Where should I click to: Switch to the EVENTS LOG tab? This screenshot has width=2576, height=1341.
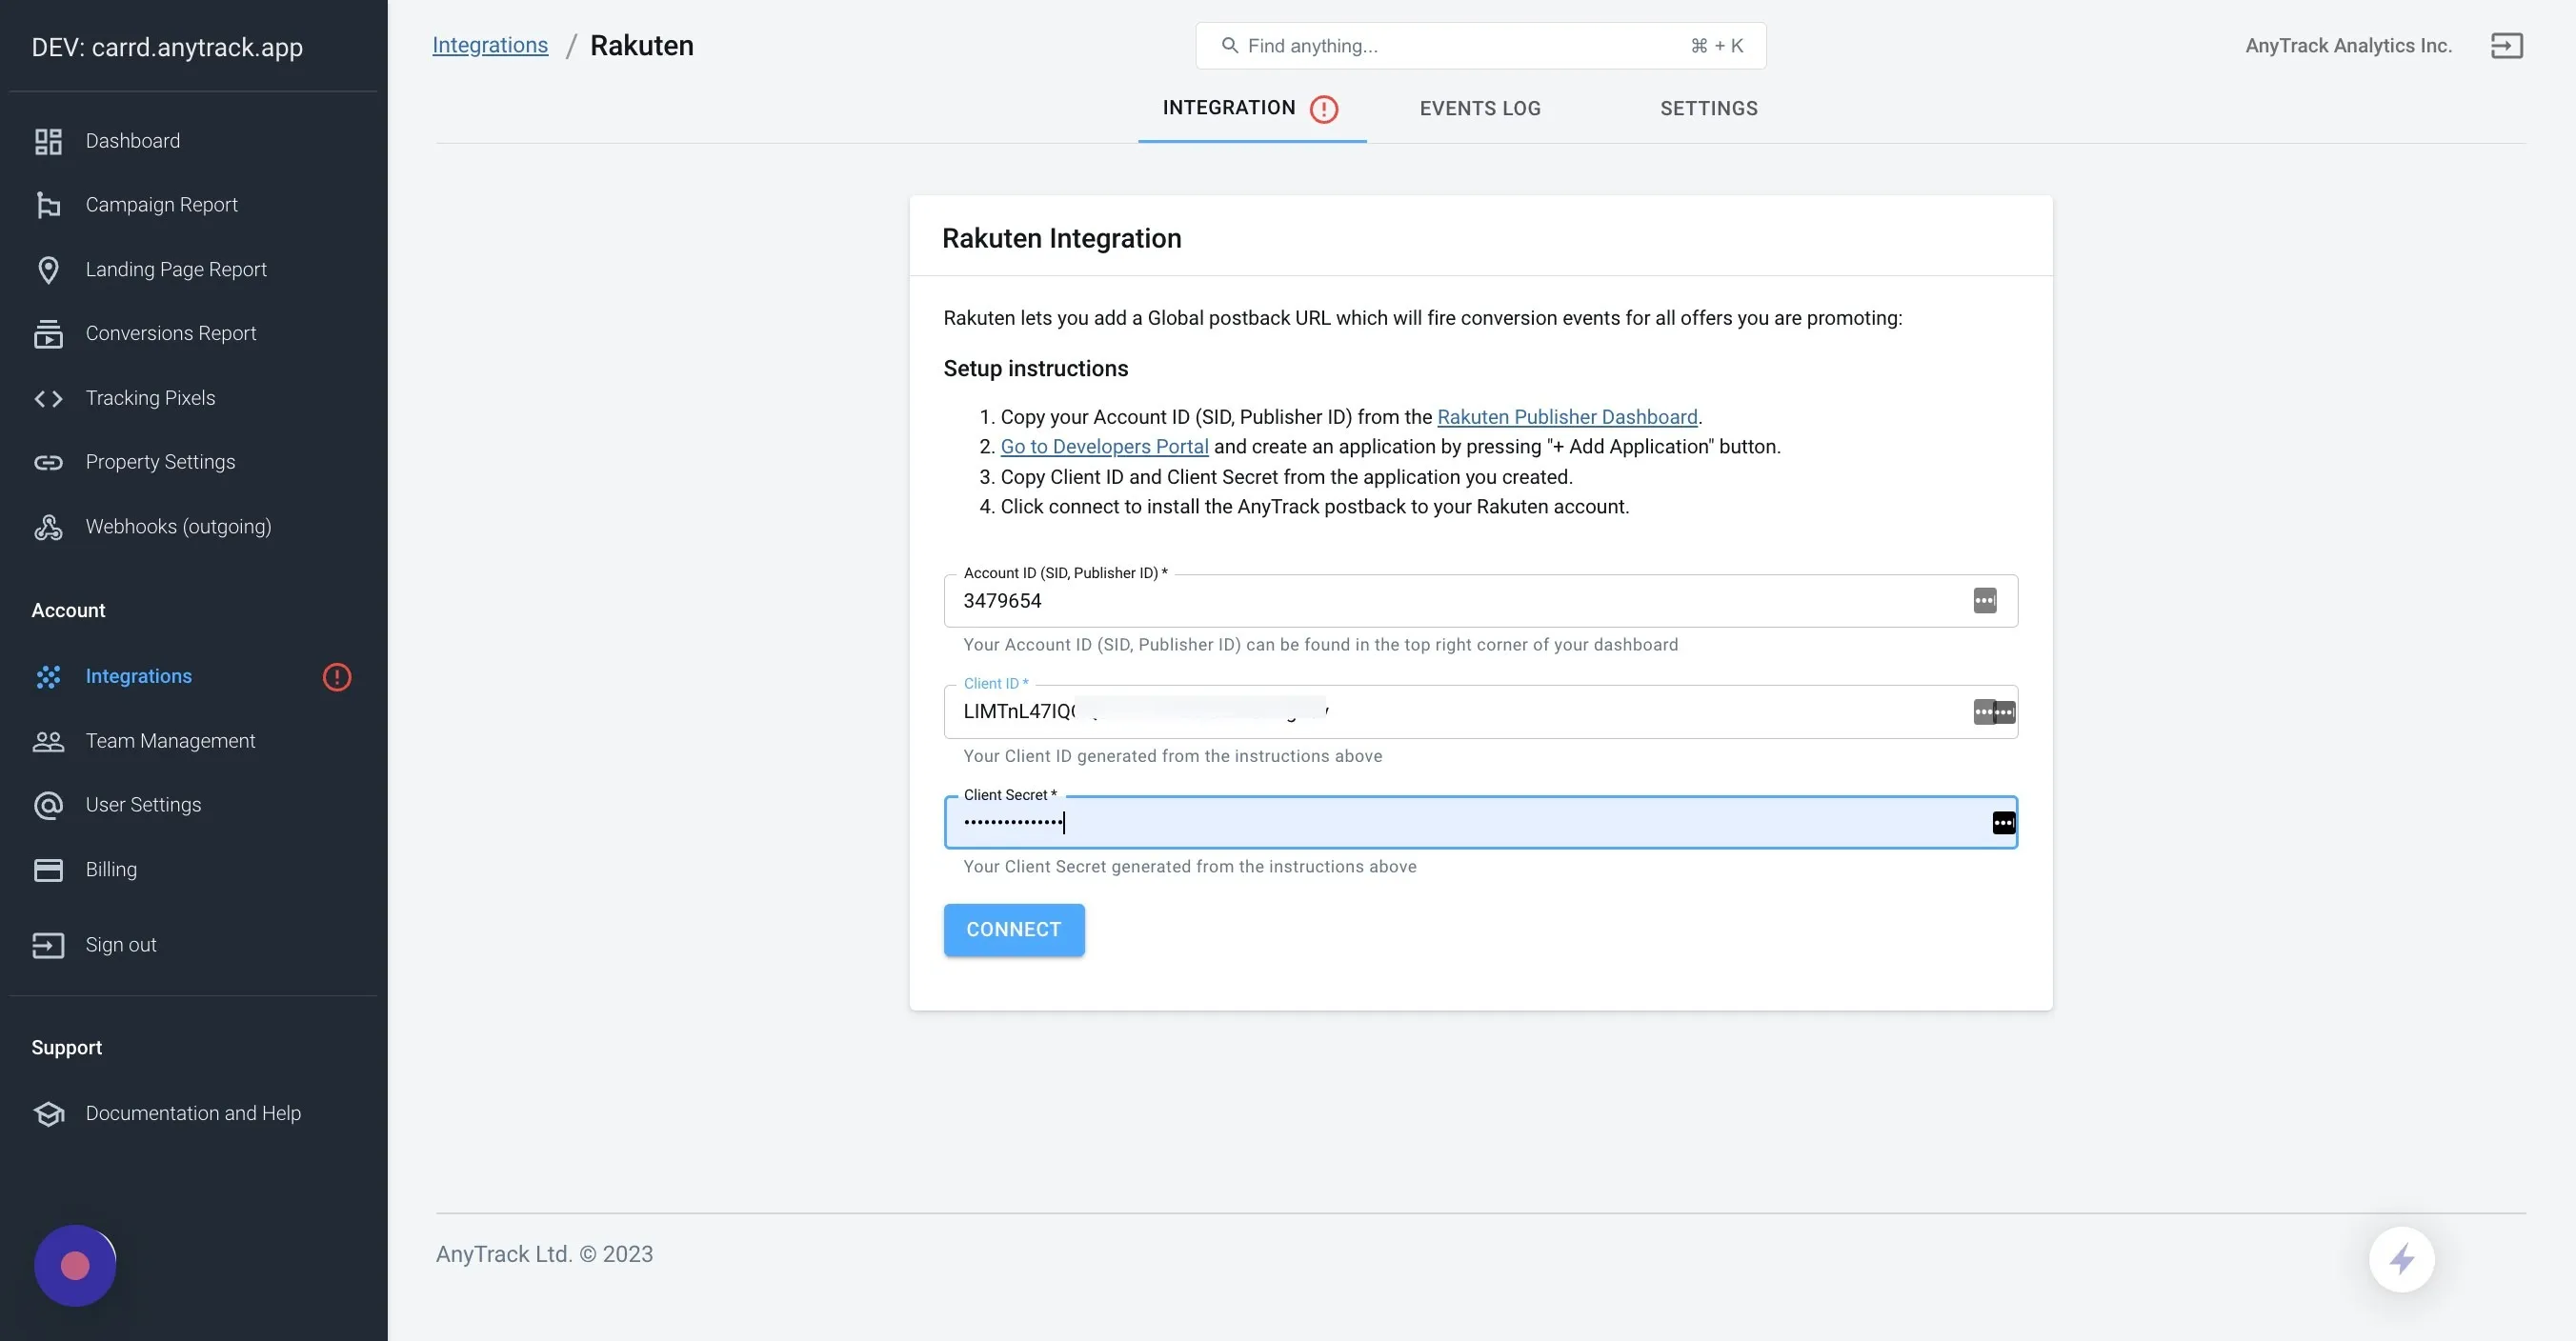pyautogui.click(x=1480, y=108)
